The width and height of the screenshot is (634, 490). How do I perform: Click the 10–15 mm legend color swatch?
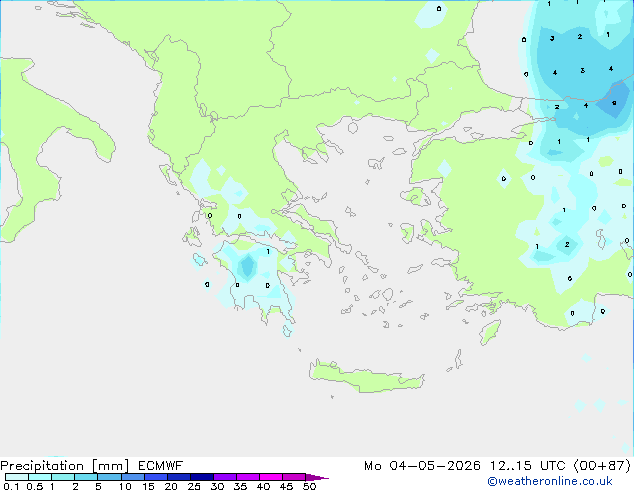click(x=132, y=477)
